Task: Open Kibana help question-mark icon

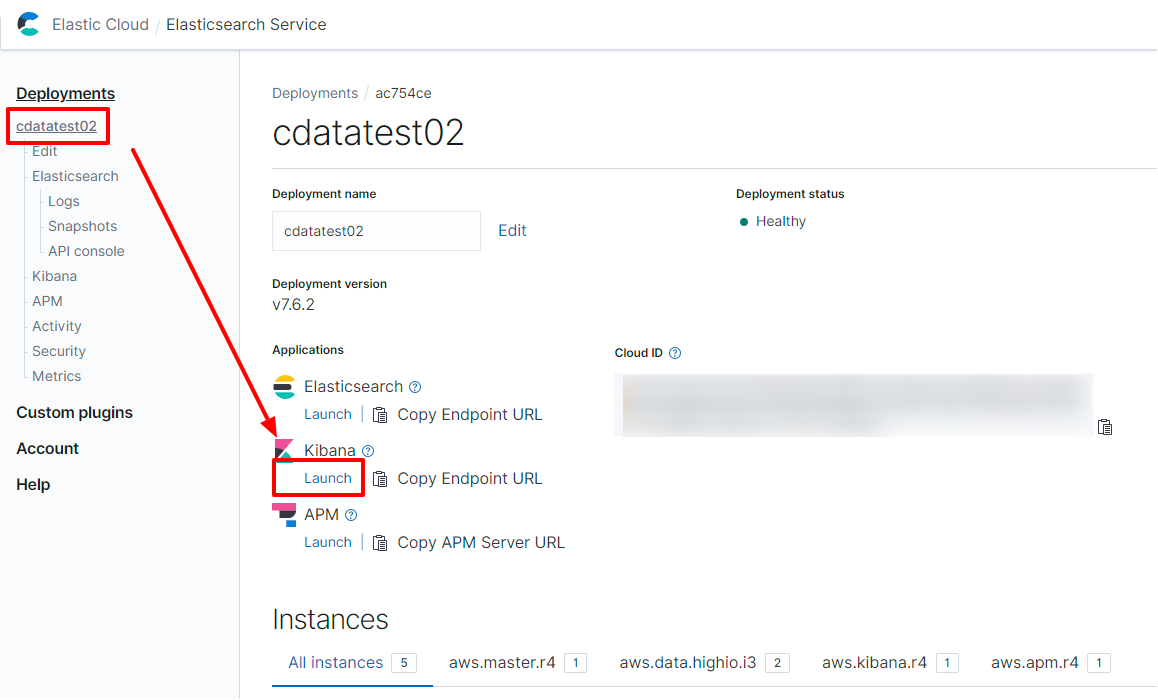Action: 368,451
